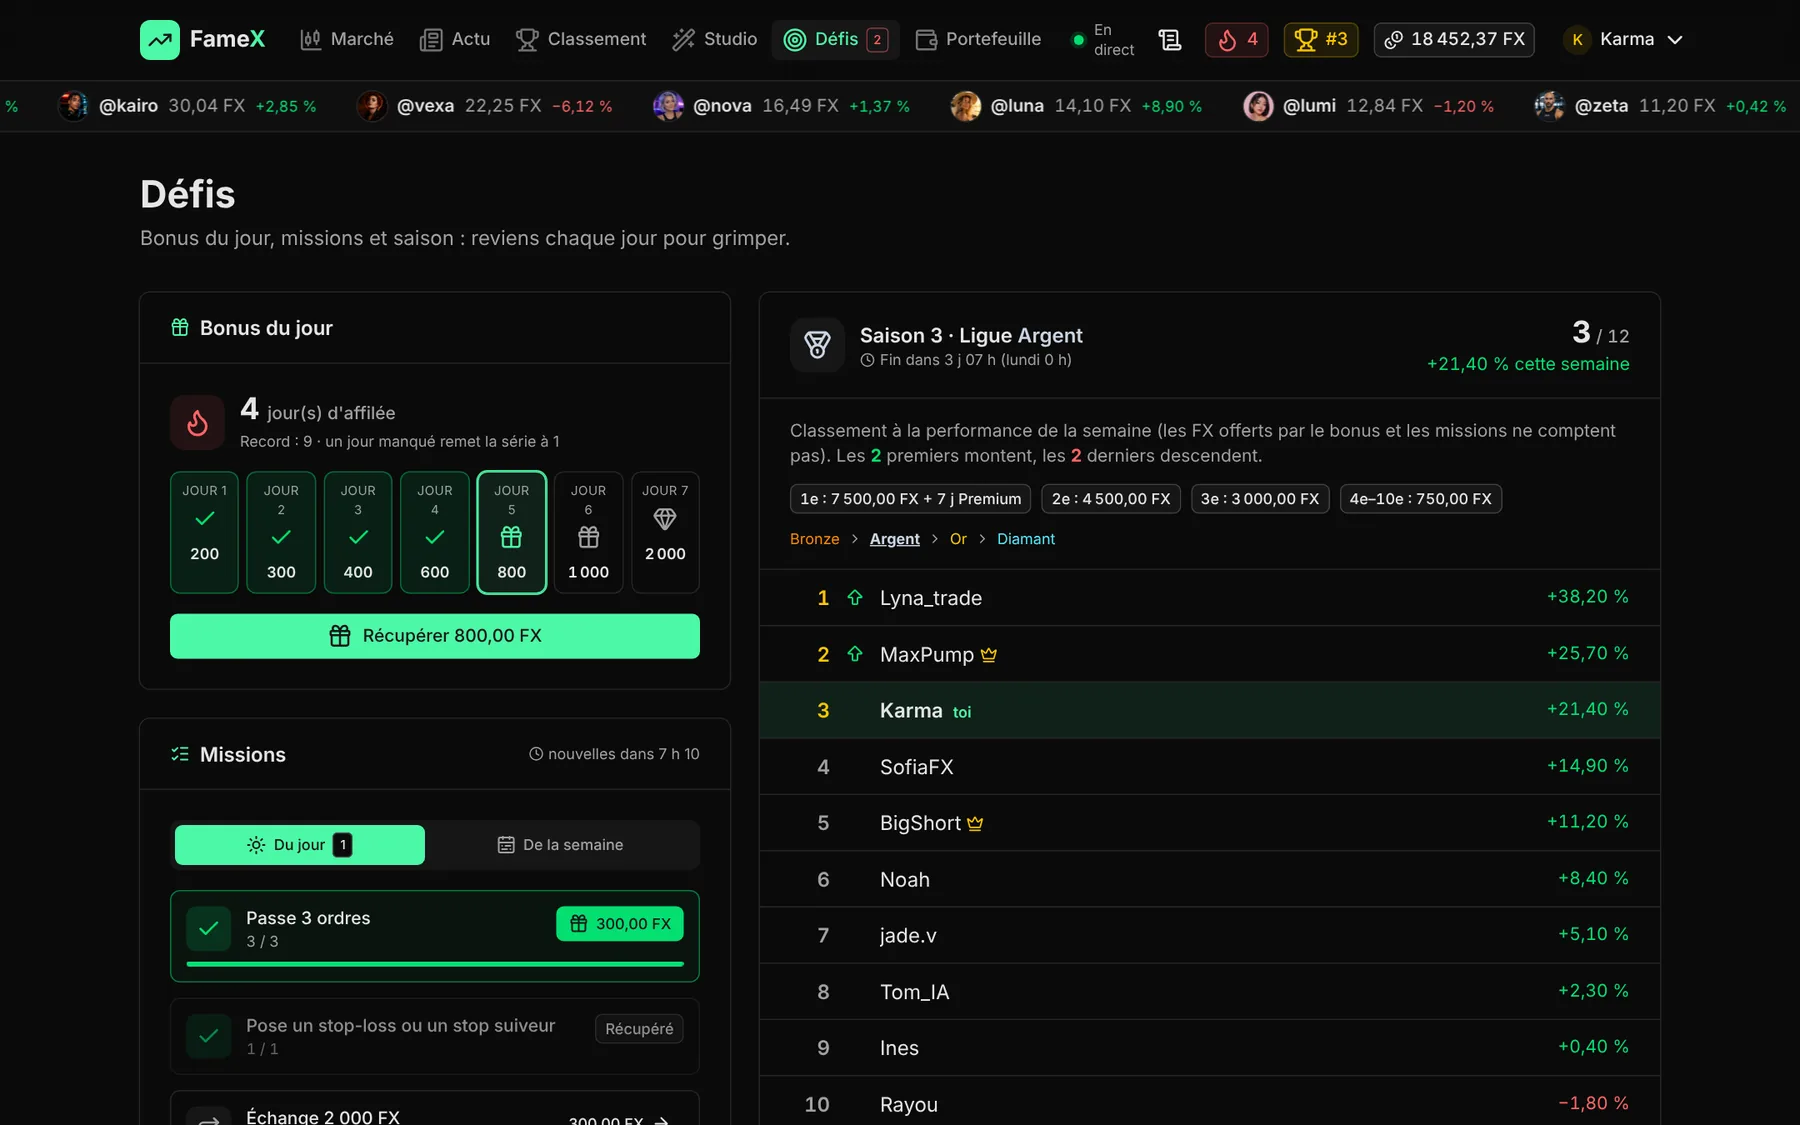Click the Récupéré label on the stop-loss mission
The width and height of the screenshot is (1800, 1125).
(x=639, y=1029)
